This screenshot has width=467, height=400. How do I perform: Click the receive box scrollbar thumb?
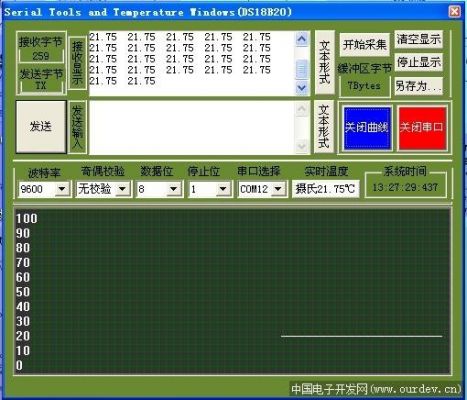(301, 69)
